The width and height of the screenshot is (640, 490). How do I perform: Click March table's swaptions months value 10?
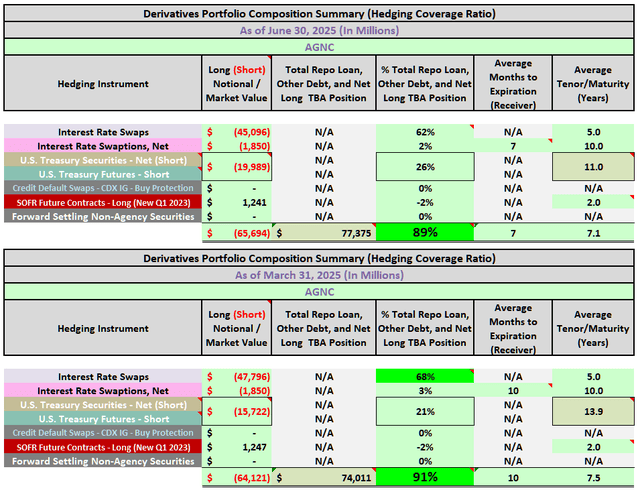click(x=513, y=391)
